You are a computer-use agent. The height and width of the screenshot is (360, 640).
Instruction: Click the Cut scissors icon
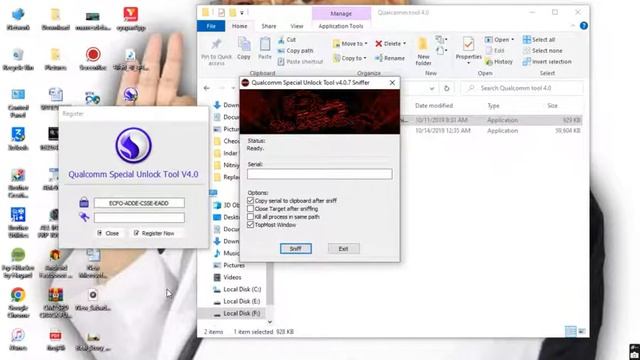(281, 40)
